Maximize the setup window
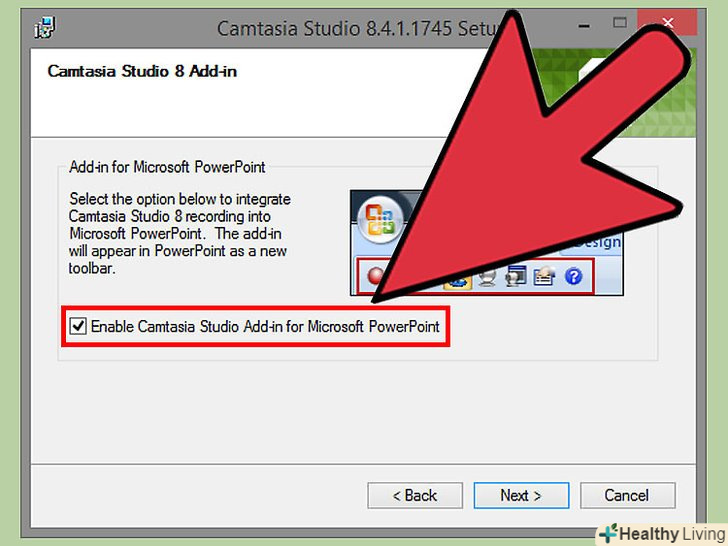Screen dimensions: 728x546 pyautogui.click(x=620, y=22)
